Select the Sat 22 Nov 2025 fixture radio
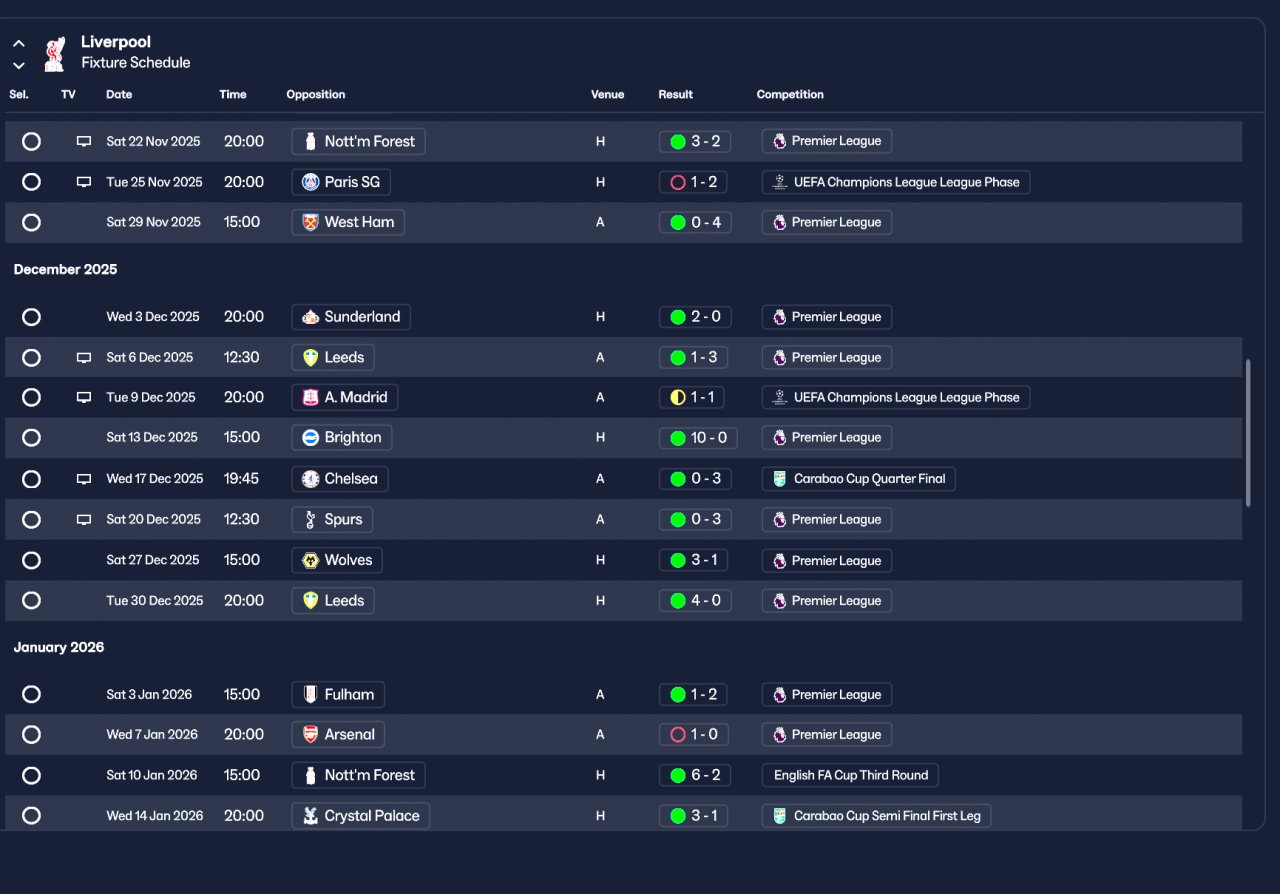This screenshot has width=1280, height=894. point(31,142)
